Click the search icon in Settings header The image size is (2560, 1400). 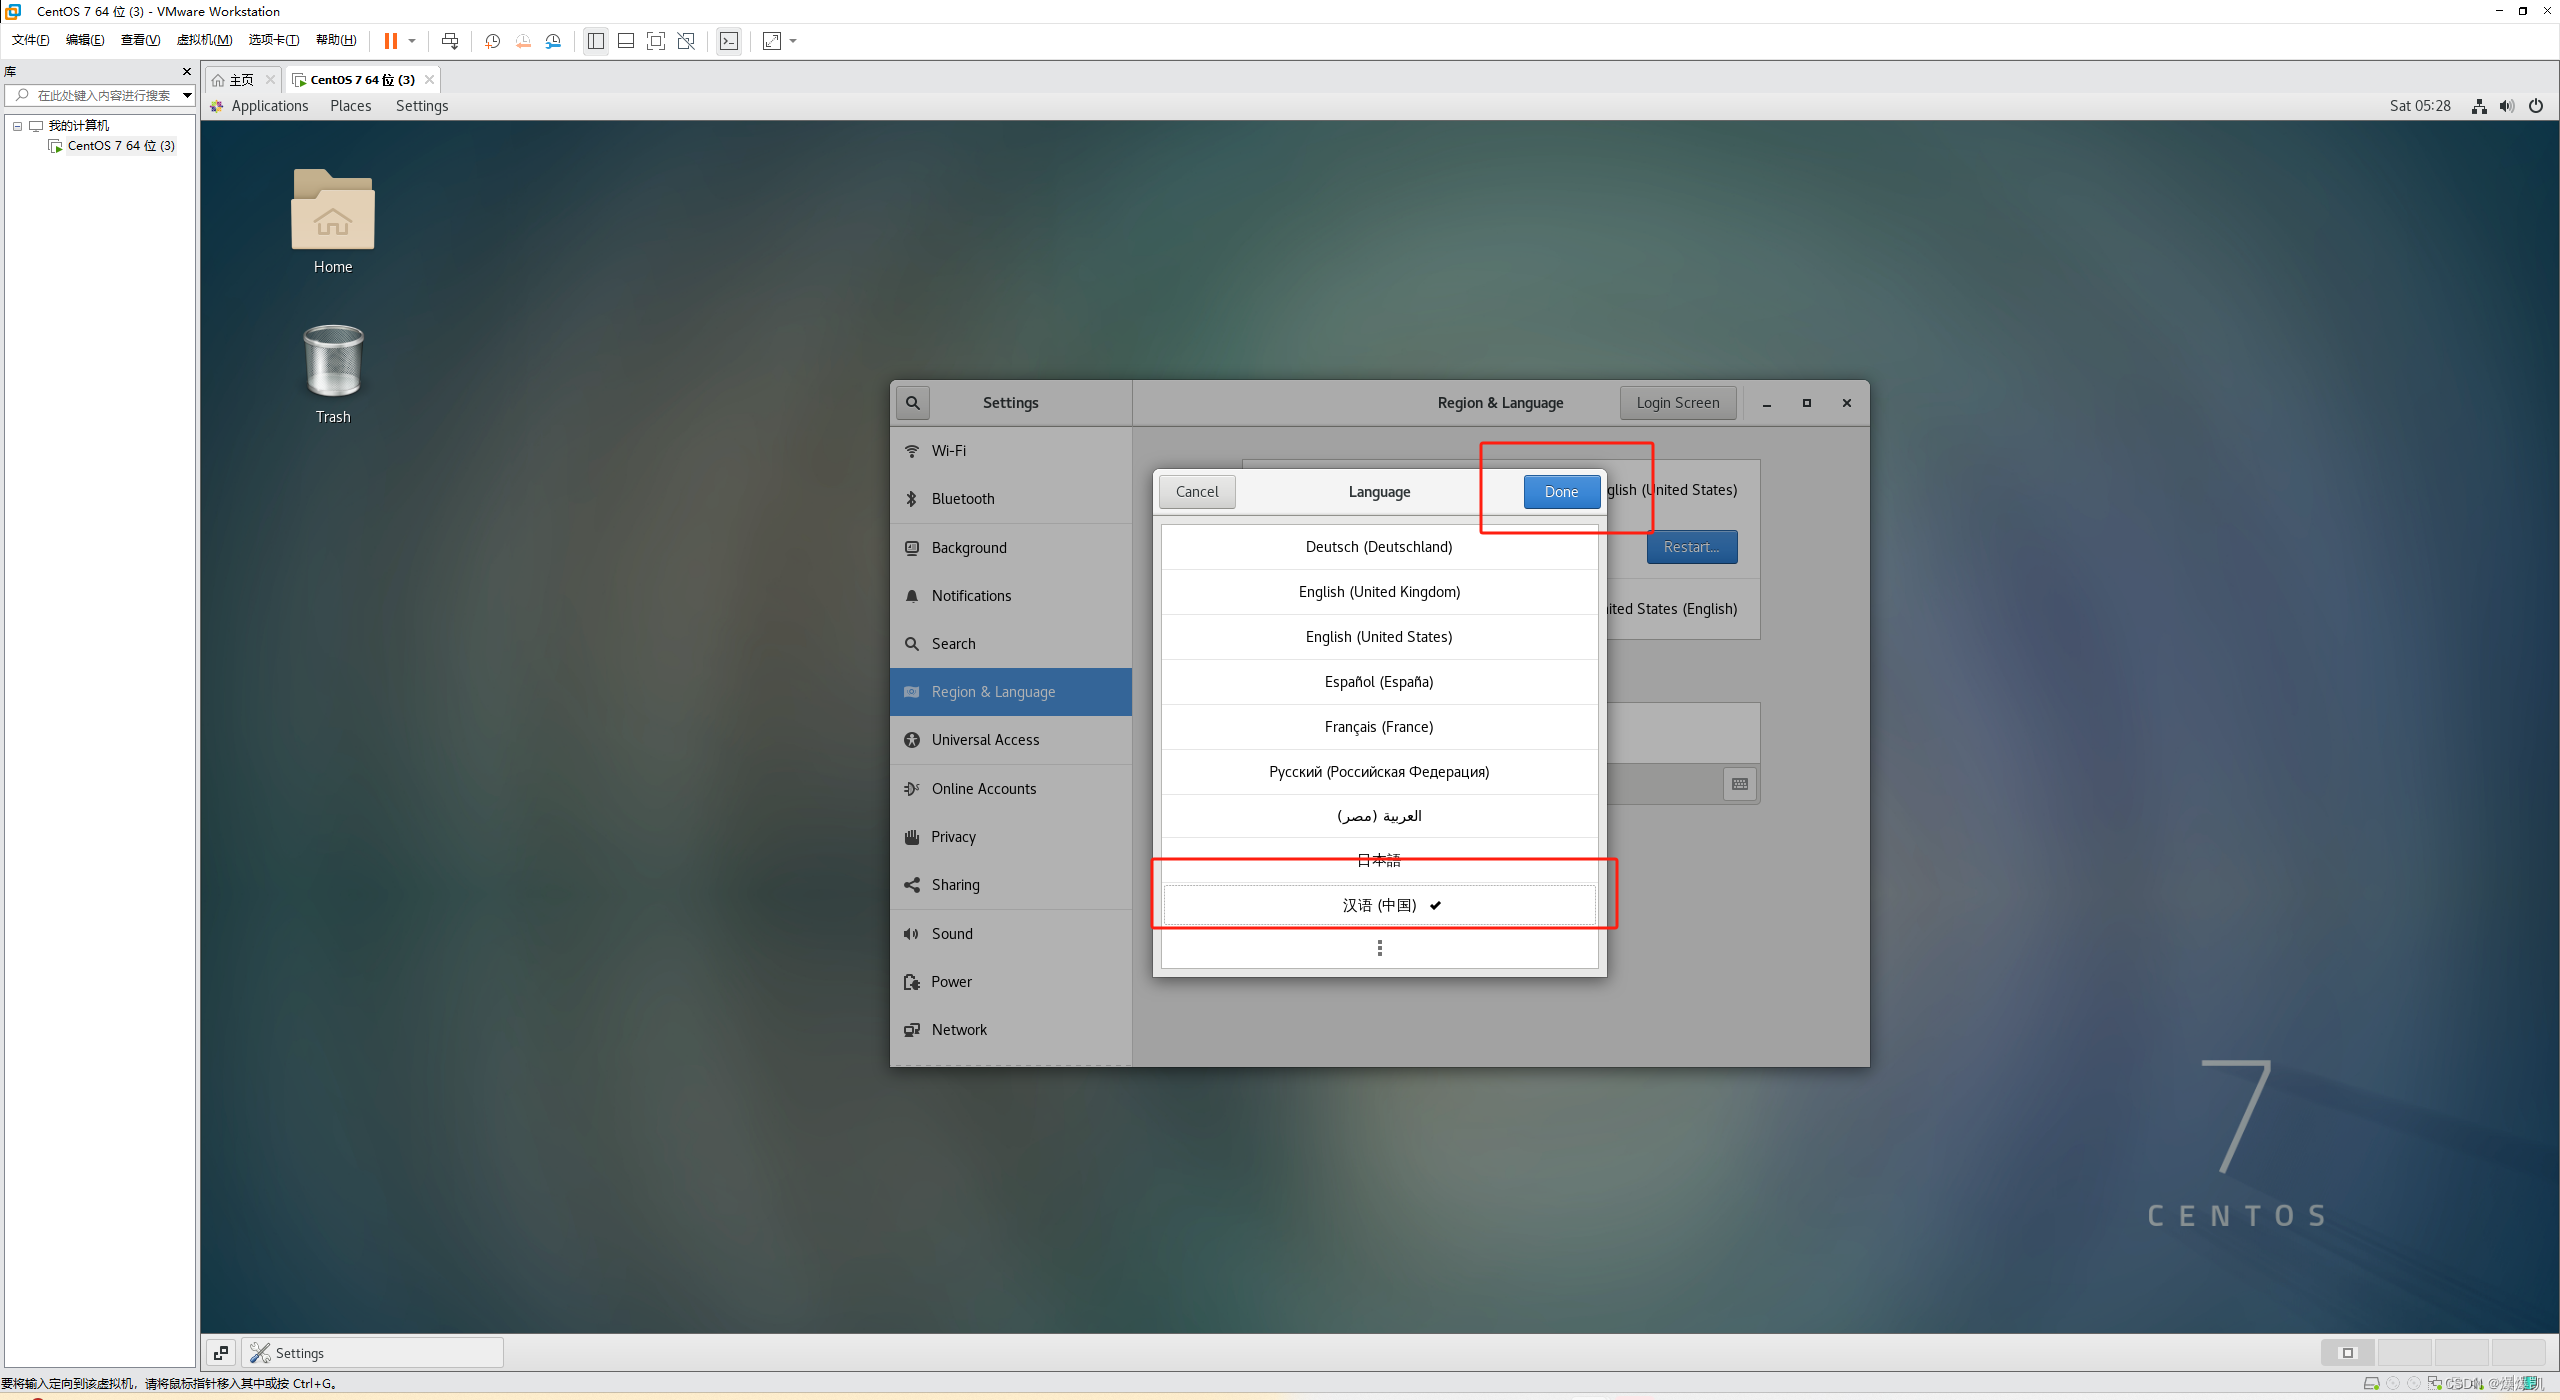913,403
